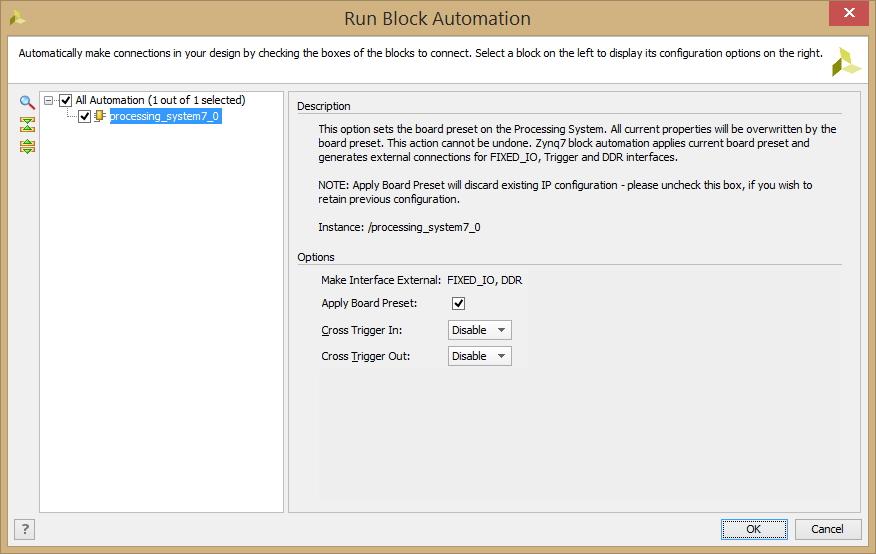Click the Cancel button
The width and height of the screenshot is (876, 554).
(827, 529)
